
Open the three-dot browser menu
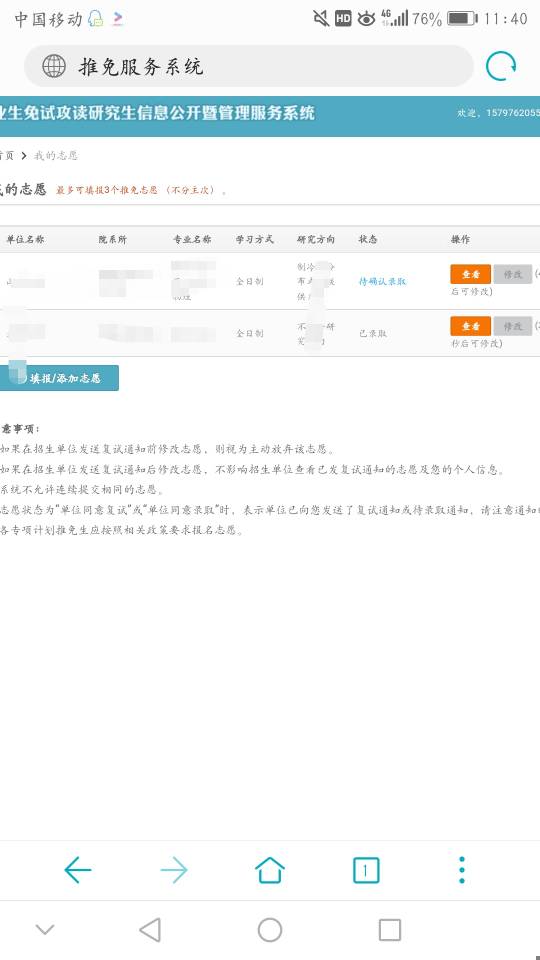pyautogui.click(x=462, y=869)
